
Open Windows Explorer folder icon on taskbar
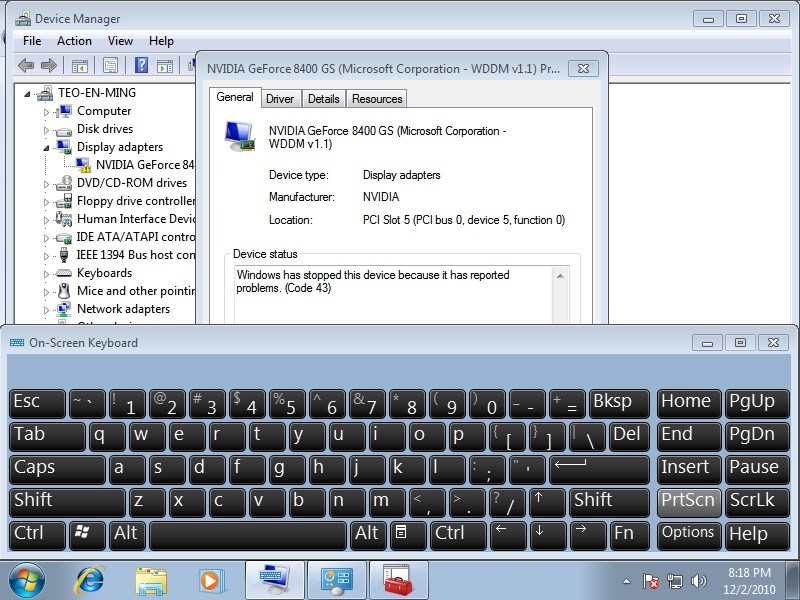151,580
